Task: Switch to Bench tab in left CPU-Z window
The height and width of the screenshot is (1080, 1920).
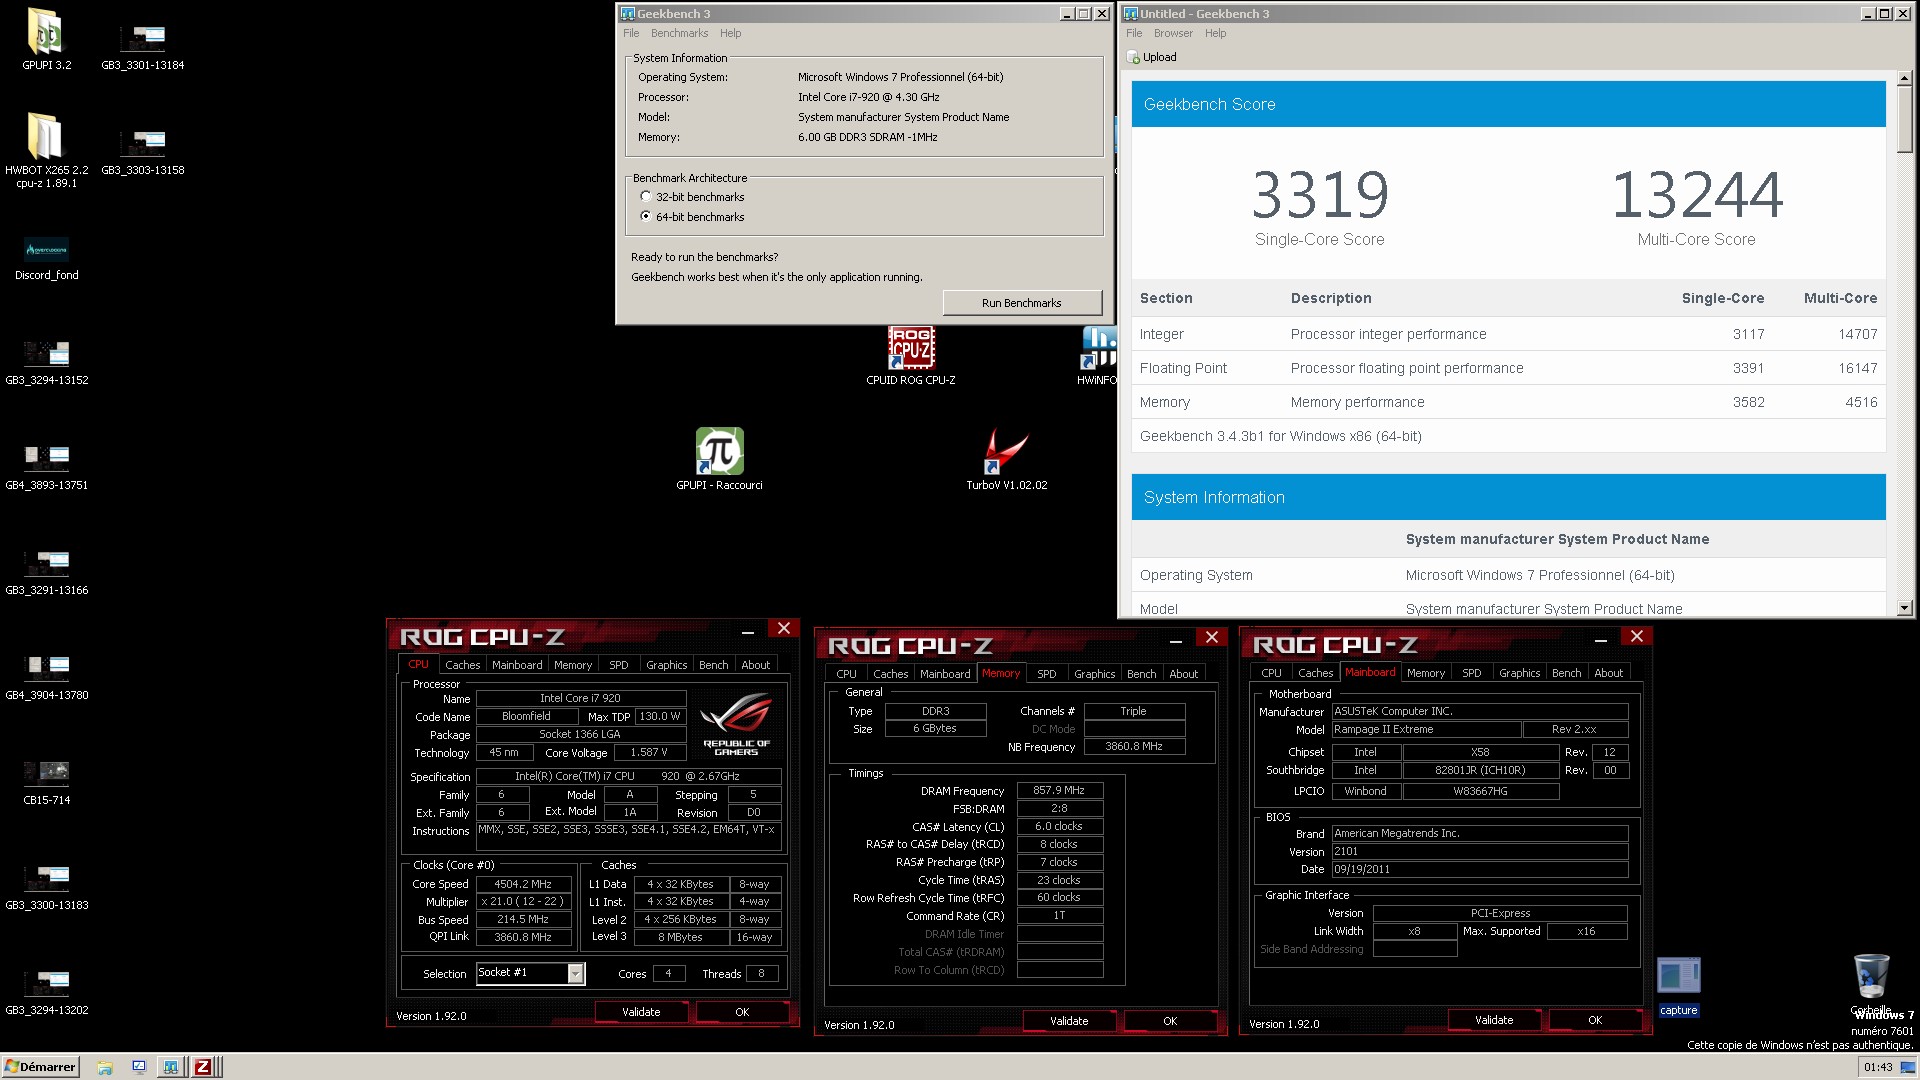Action: tap(713, 665)
